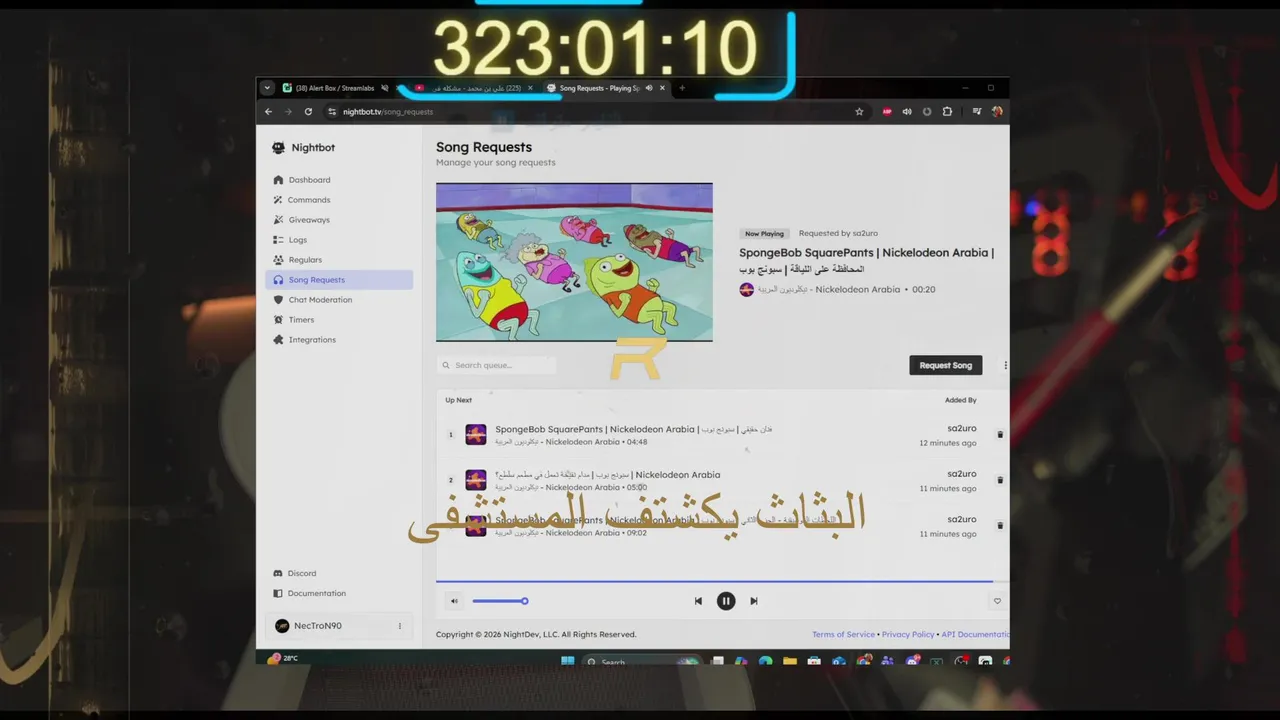Image resolution: width=1280 pixels, height=720 pixels.
Task: Favorite the current song with heart icon
Action: tap(997, 601)
